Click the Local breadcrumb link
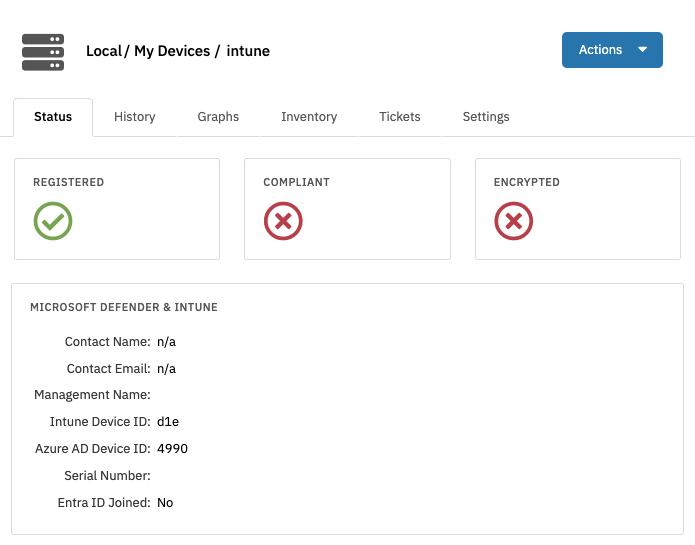The image size is (695, 545). [104, 51]
